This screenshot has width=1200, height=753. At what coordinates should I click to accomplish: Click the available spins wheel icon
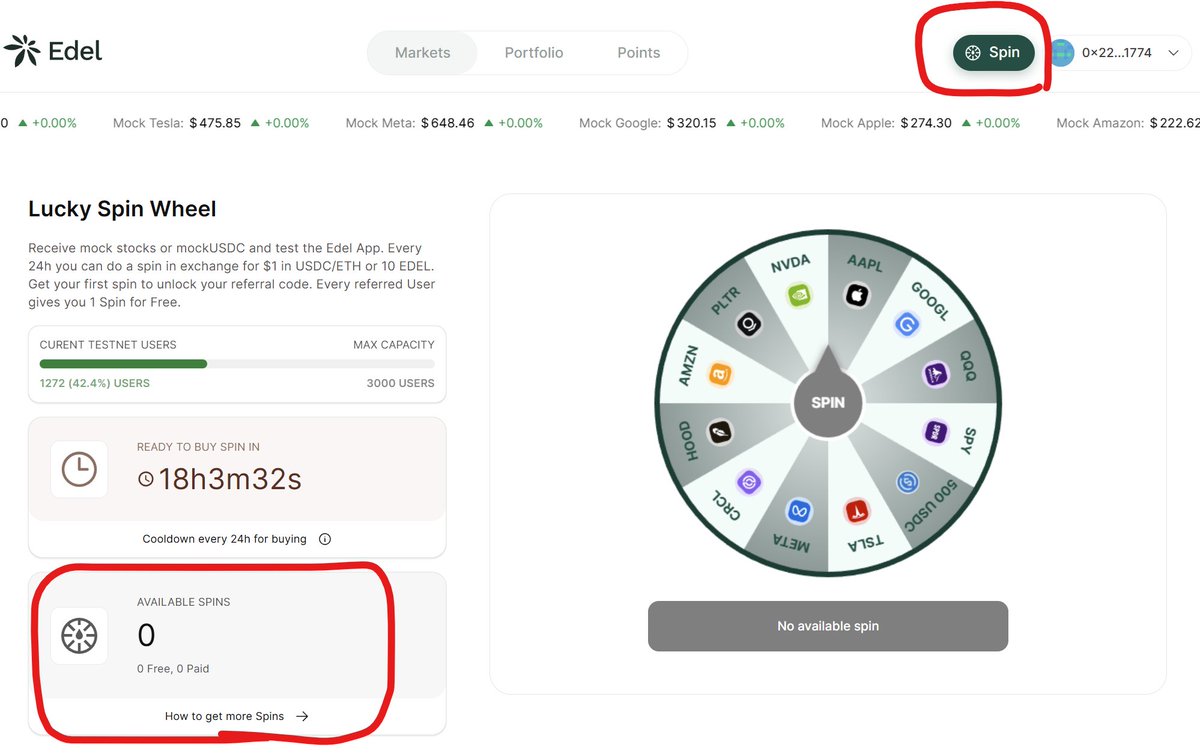79,635
